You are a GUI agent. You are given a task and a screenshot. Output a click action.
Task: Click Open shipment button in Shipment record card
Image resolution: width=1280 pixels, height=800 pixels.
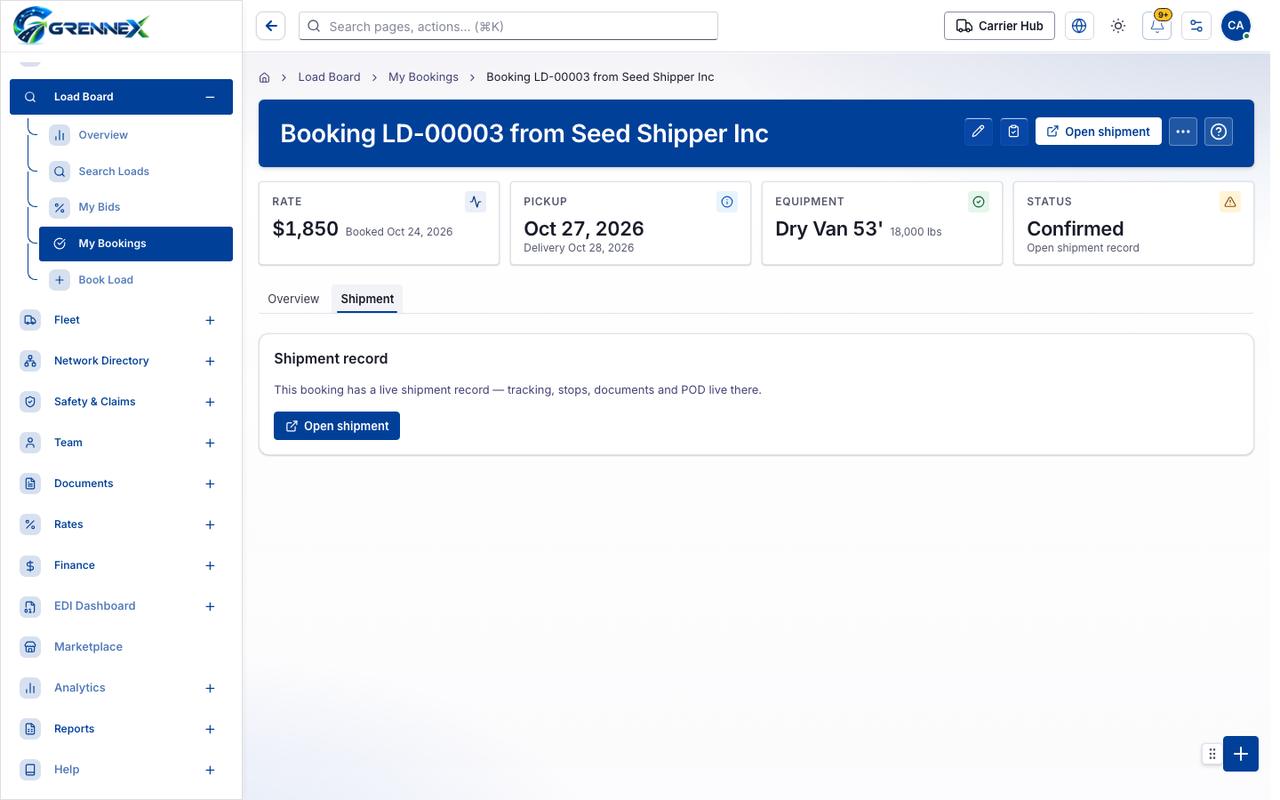[337, 426]
